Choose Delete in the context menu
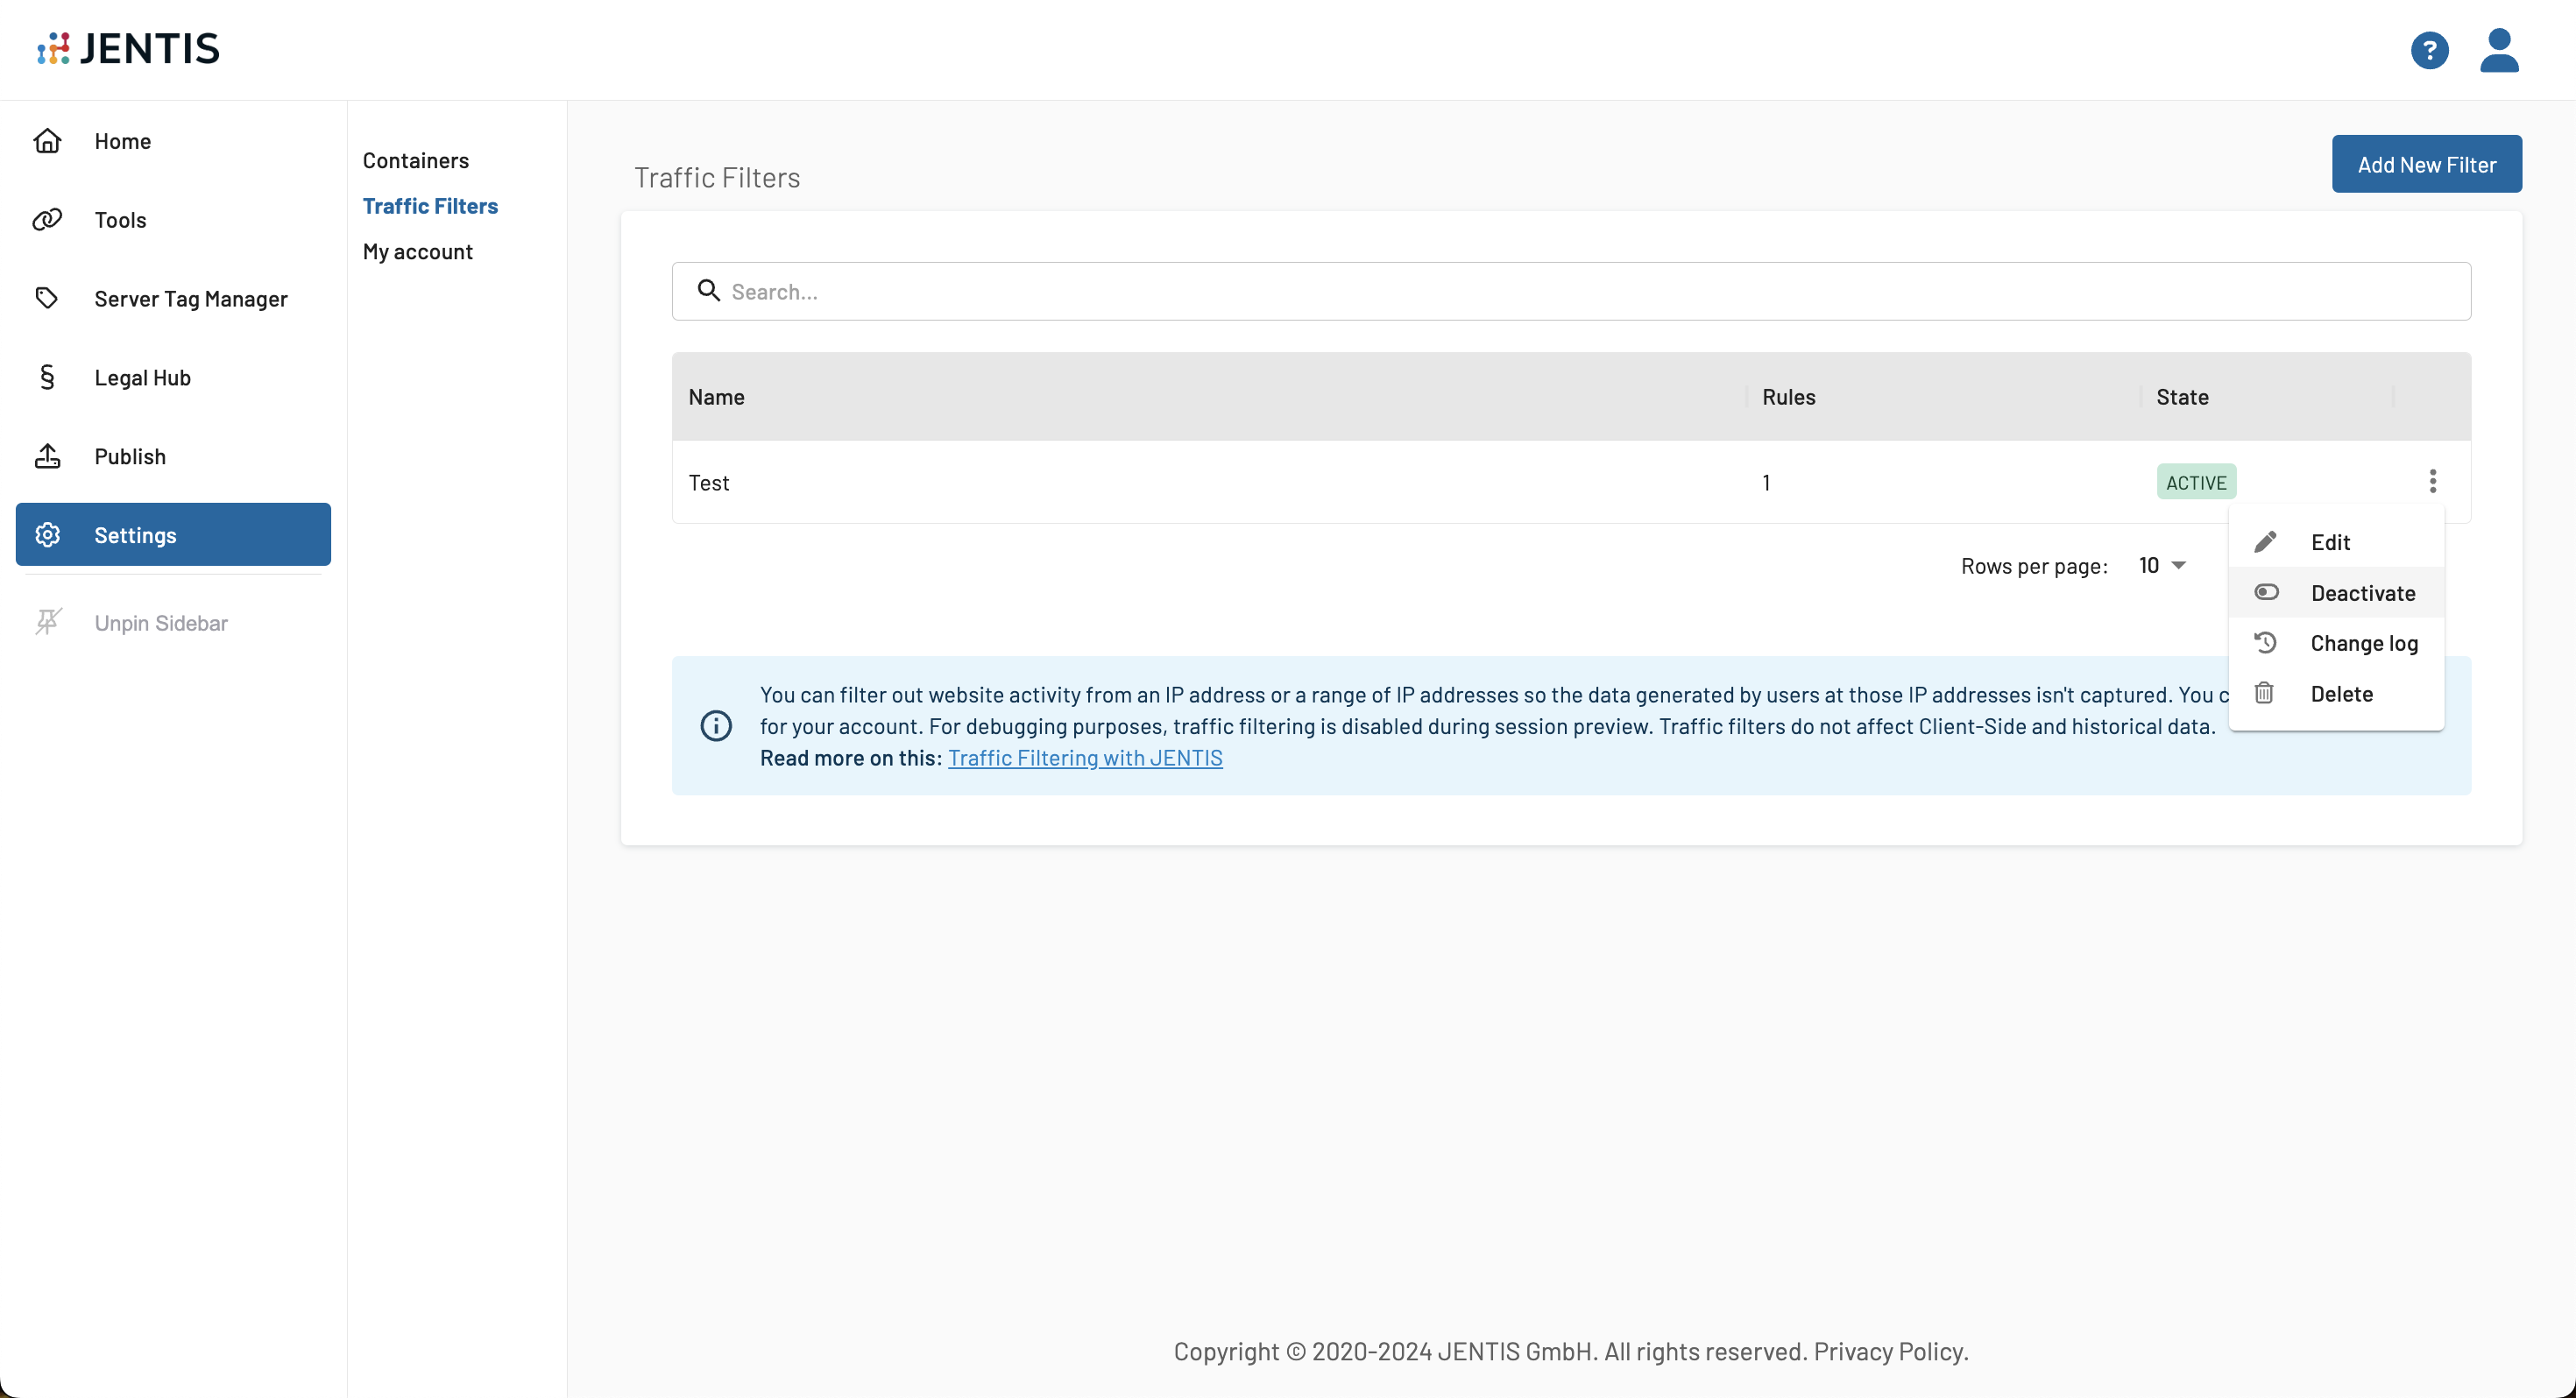This screenshot has width=2576, height=1398. click(2341, 694)
